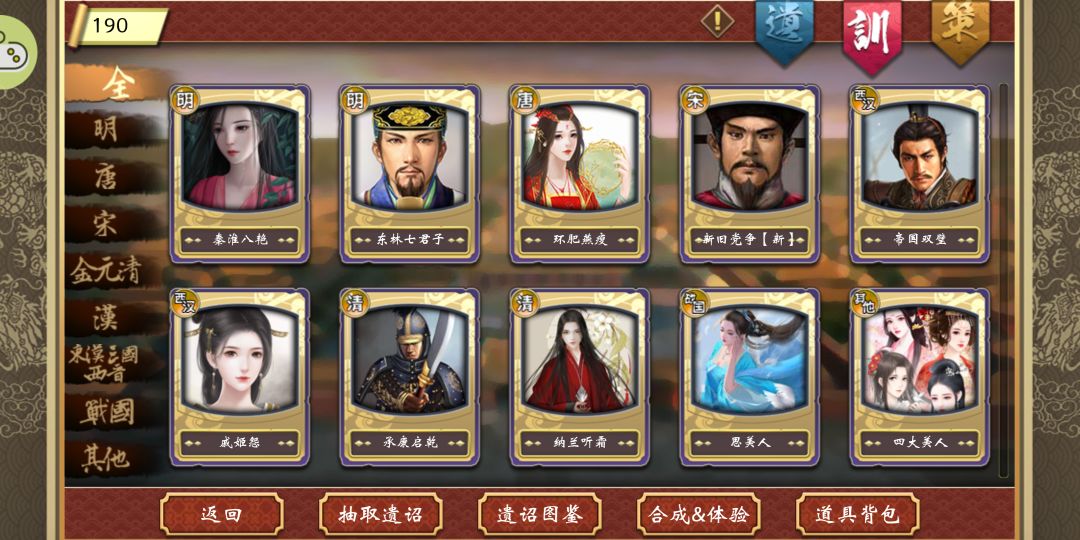Filter cards by 明 dynasty

[x=107, y=129]
